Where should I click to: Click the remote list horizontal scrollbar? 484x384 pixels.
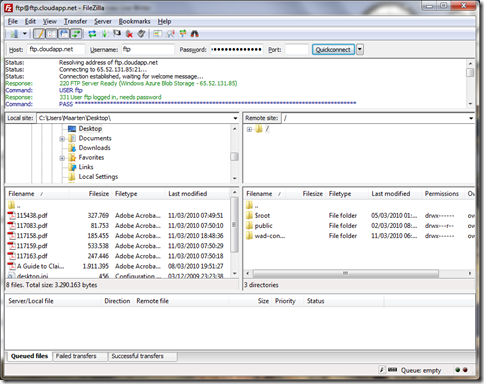tap(346, 273)
